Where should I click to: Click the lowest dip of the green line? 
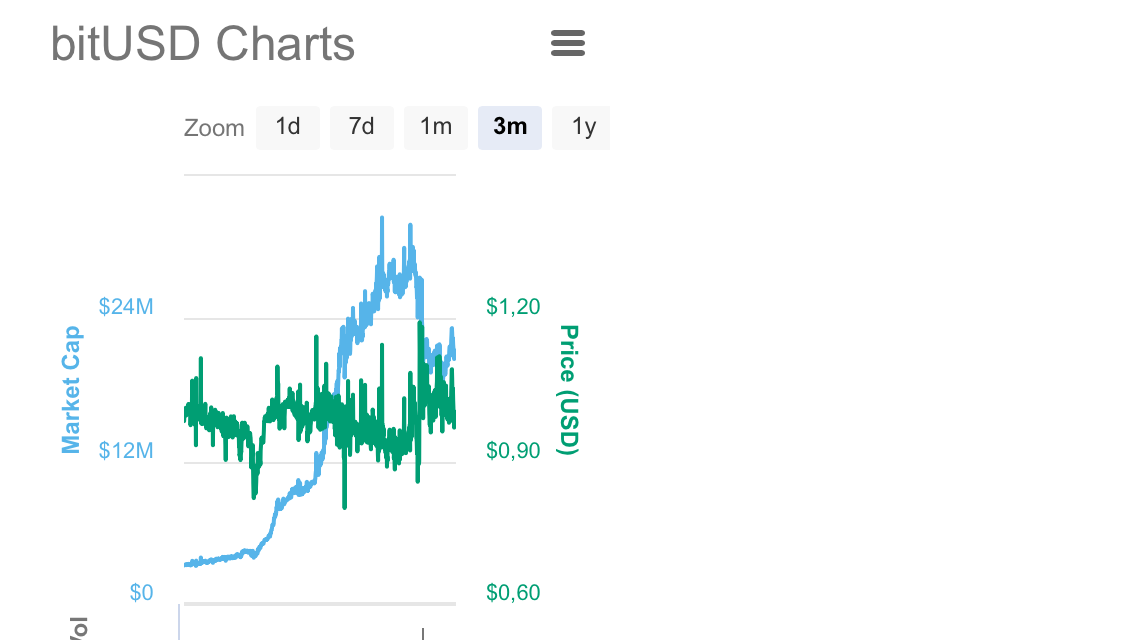pos(344,506)
